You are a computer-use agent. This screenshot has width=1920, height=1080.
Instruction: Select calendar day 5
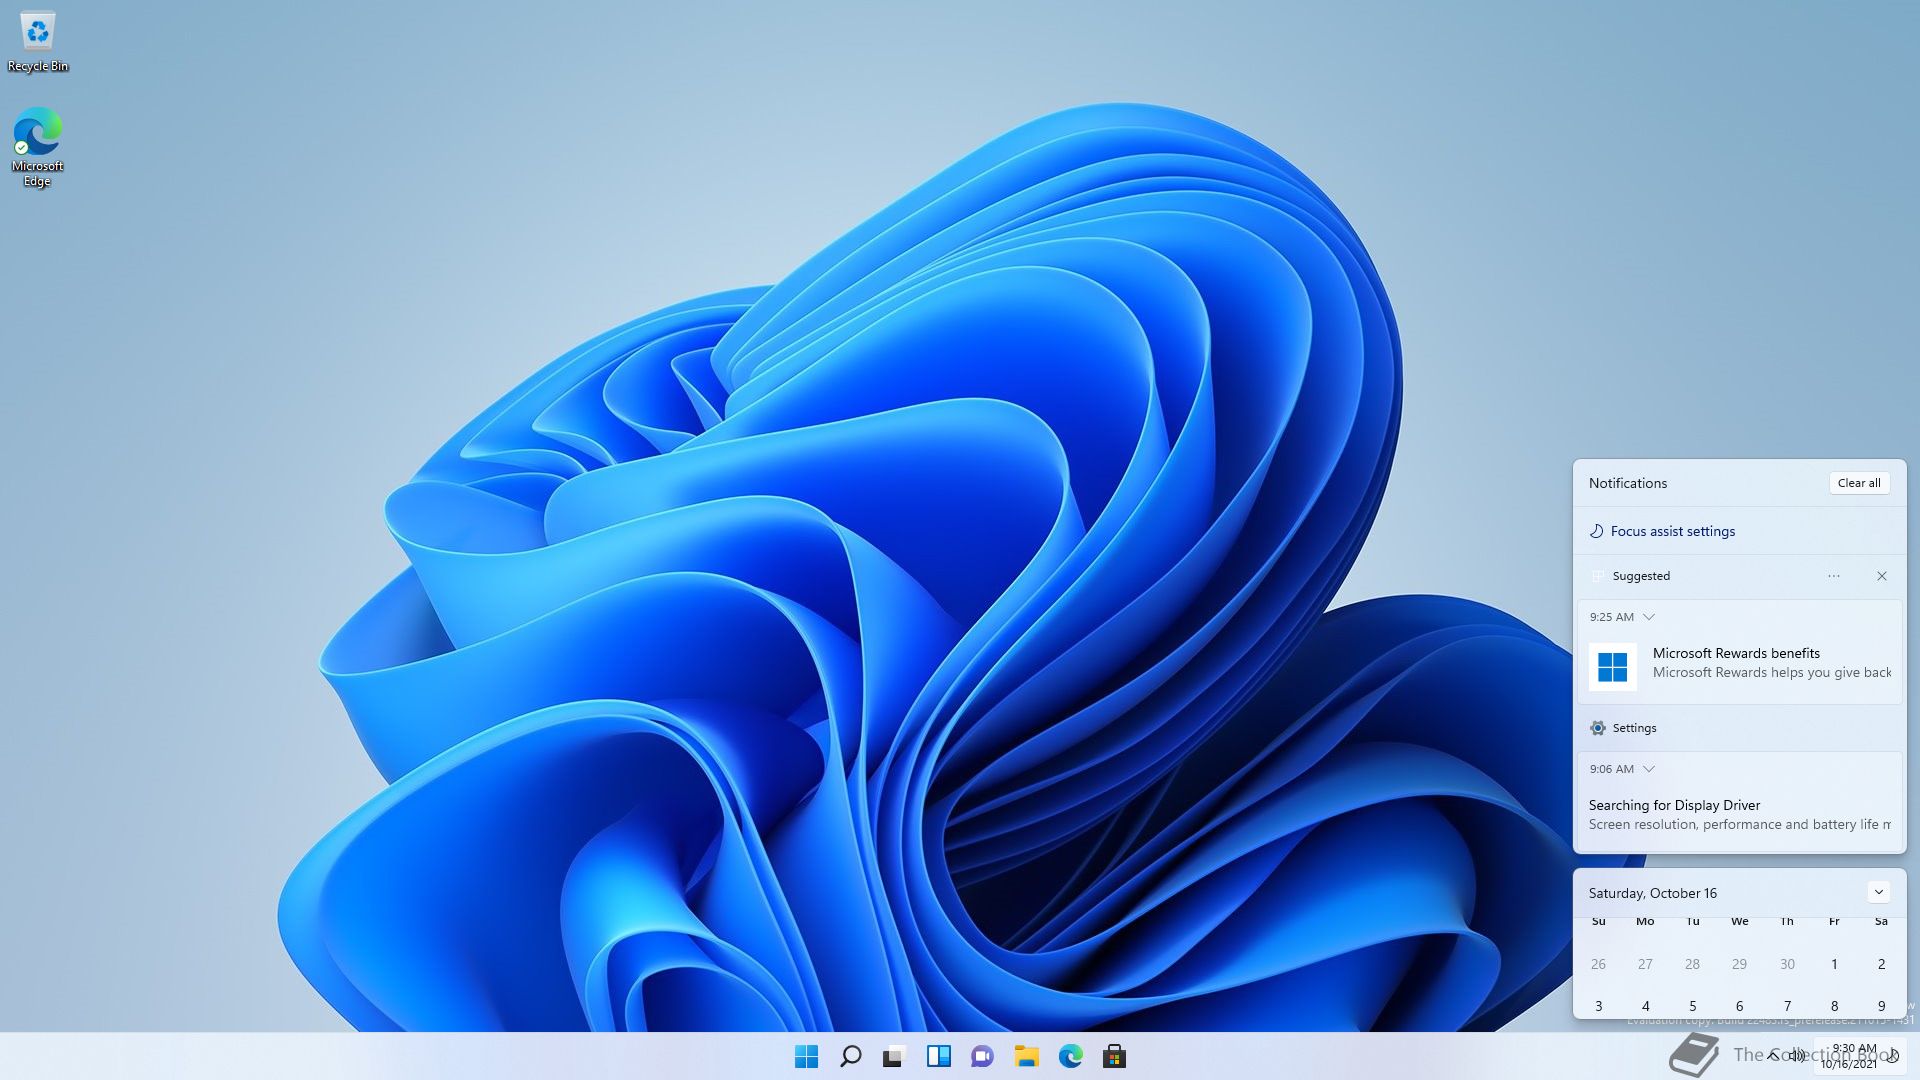[1692, 1006]
